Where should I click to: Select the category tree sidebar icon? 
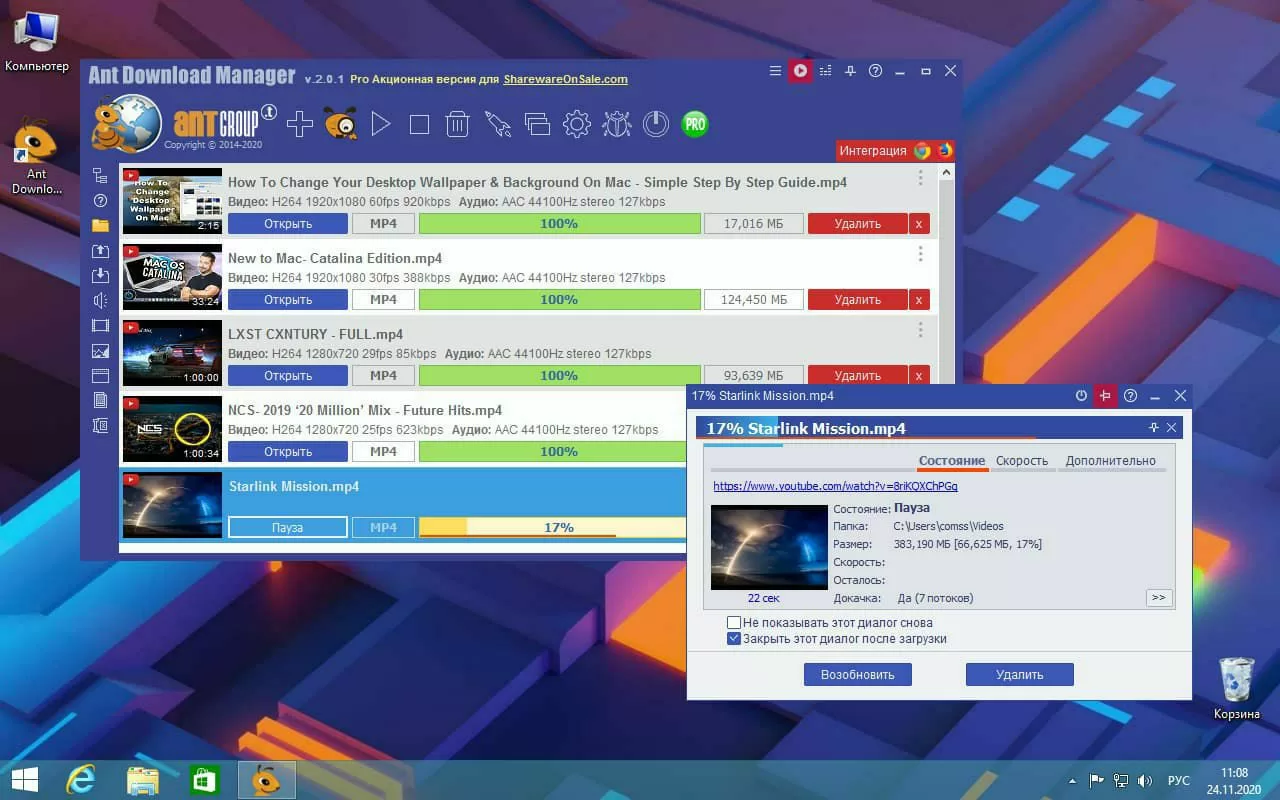click(100, 175)
